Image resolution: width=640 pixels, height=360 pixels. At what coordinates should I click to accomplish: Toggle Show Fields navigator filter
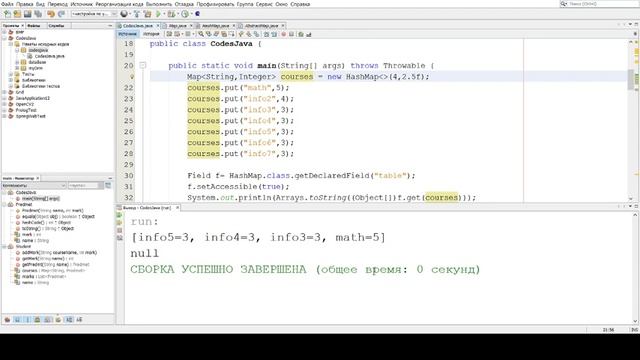pos(18,320)
